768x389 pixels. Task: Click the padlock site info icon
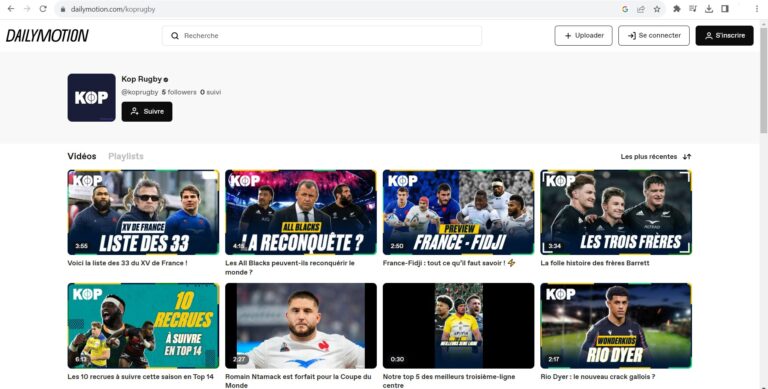tap(62, 9)
